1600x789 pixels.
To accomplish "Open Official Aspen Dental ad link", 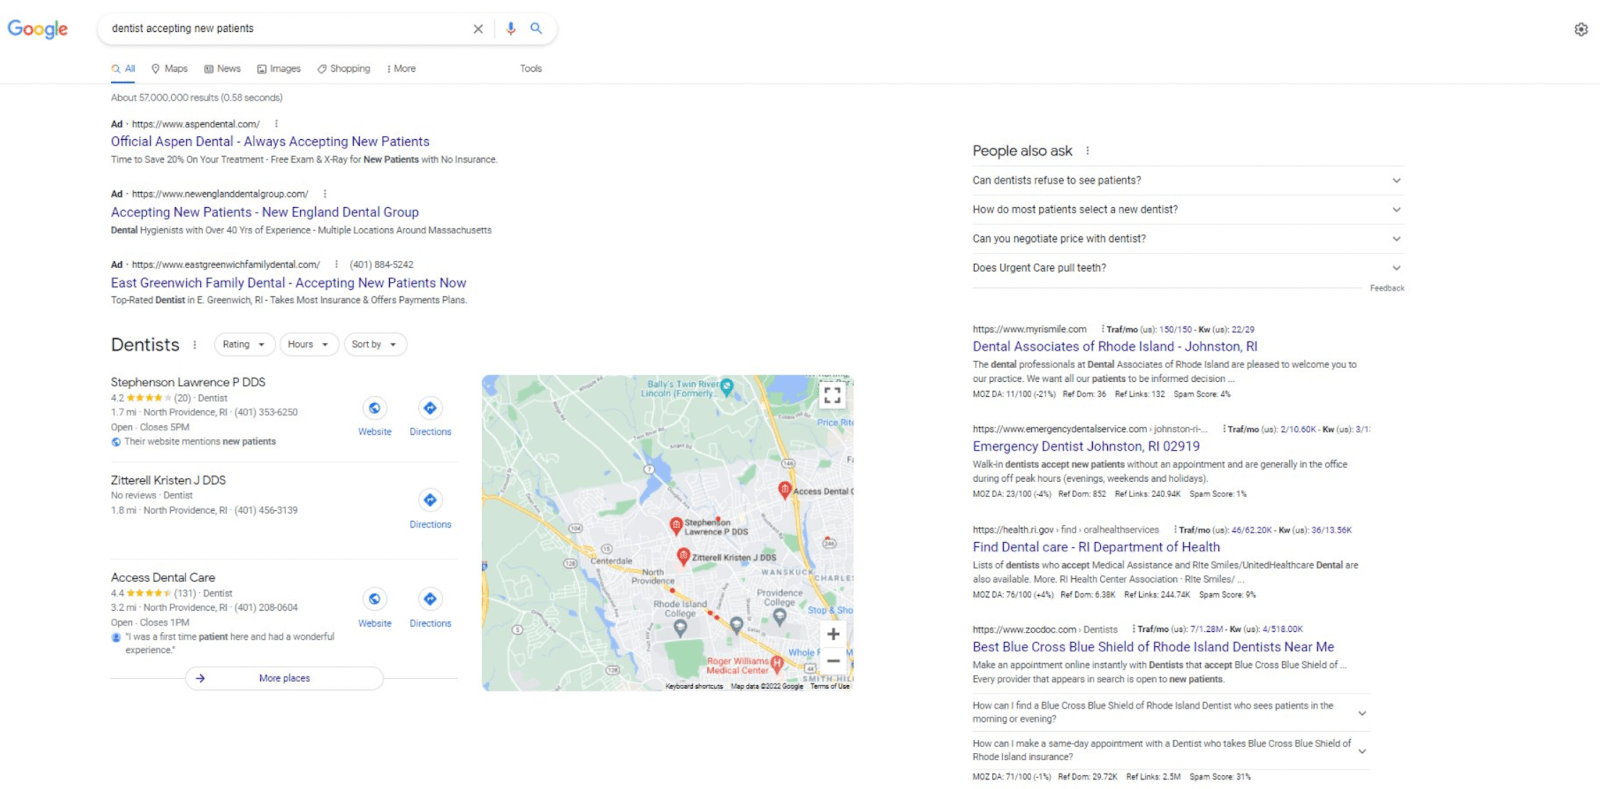I will coord(270,142).
